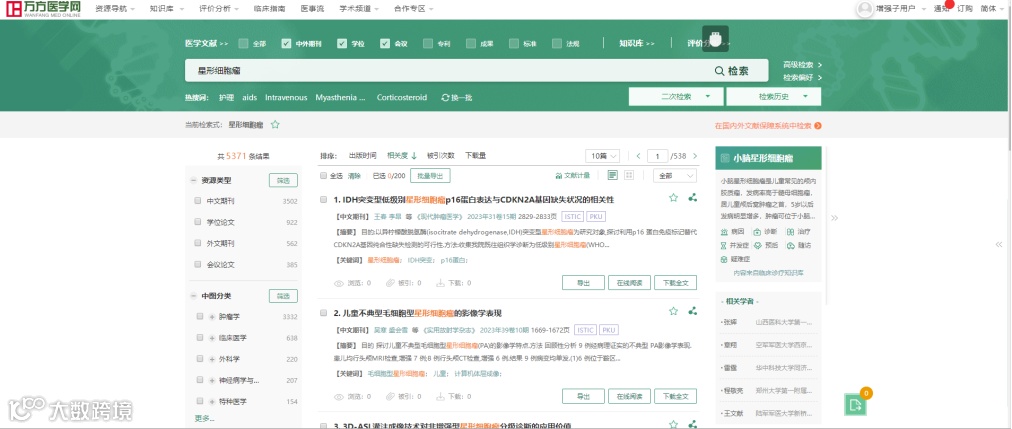Open the 知识库 top menu
The width and height of the screenshot is (1012, 429).
tap(166, 9)
